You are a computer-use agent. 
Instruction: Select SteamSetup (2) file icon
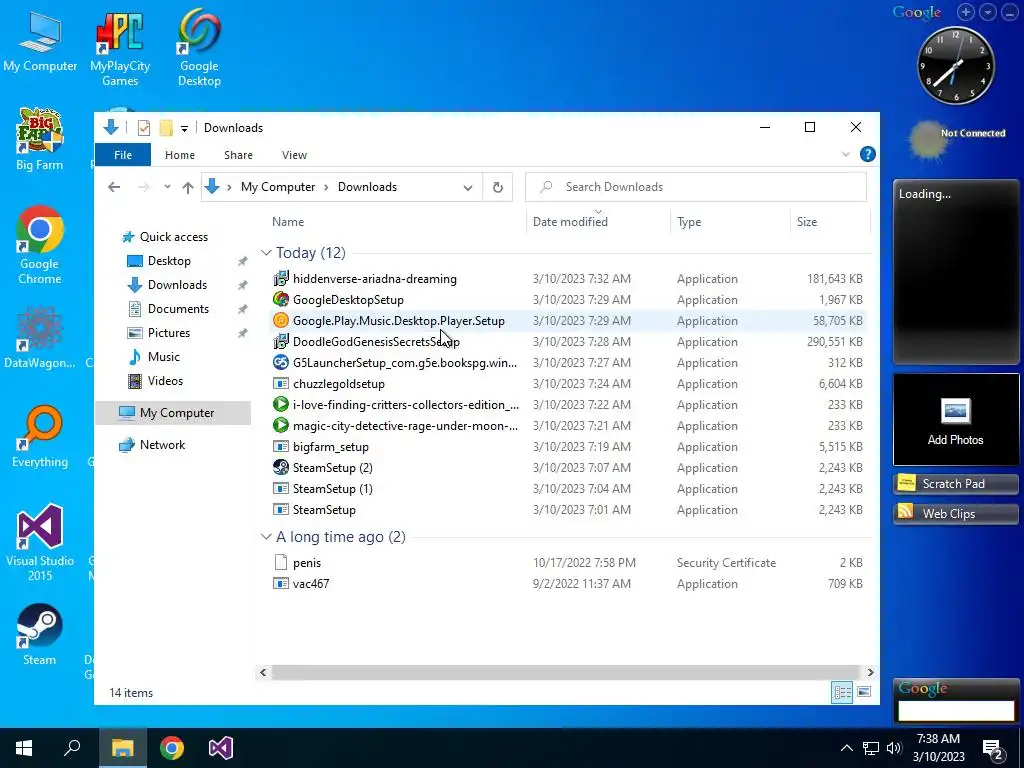(281, 468)
